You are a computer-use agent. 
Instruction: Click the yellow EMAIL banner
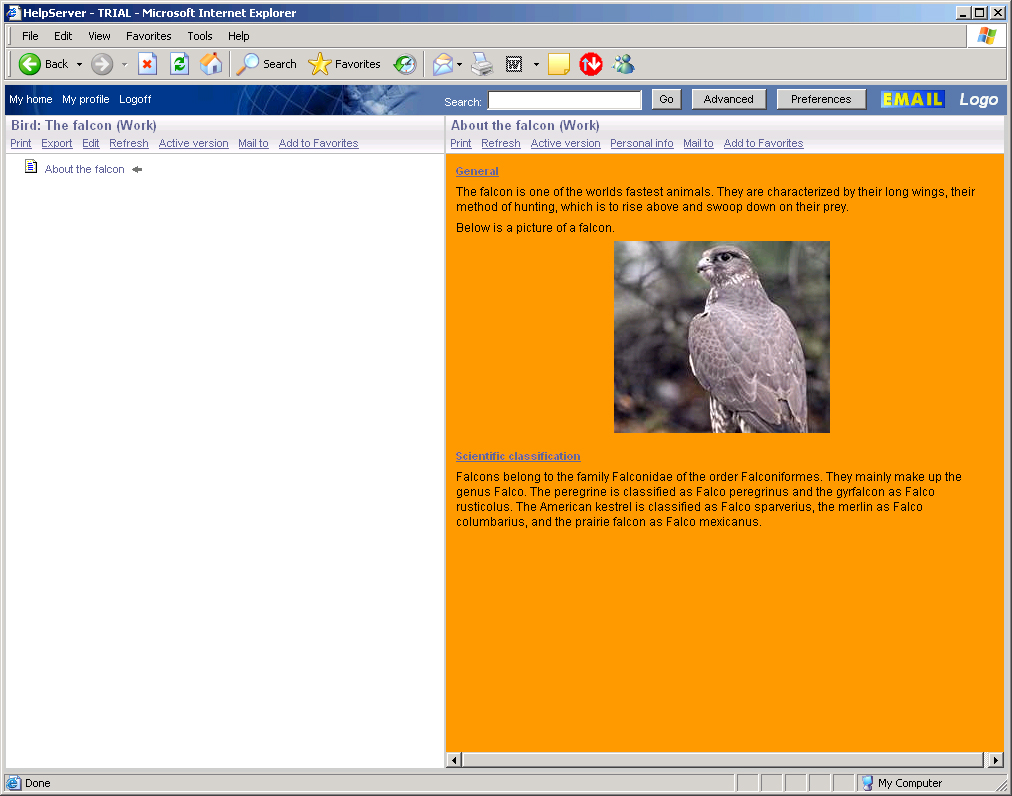click(913, 99)
